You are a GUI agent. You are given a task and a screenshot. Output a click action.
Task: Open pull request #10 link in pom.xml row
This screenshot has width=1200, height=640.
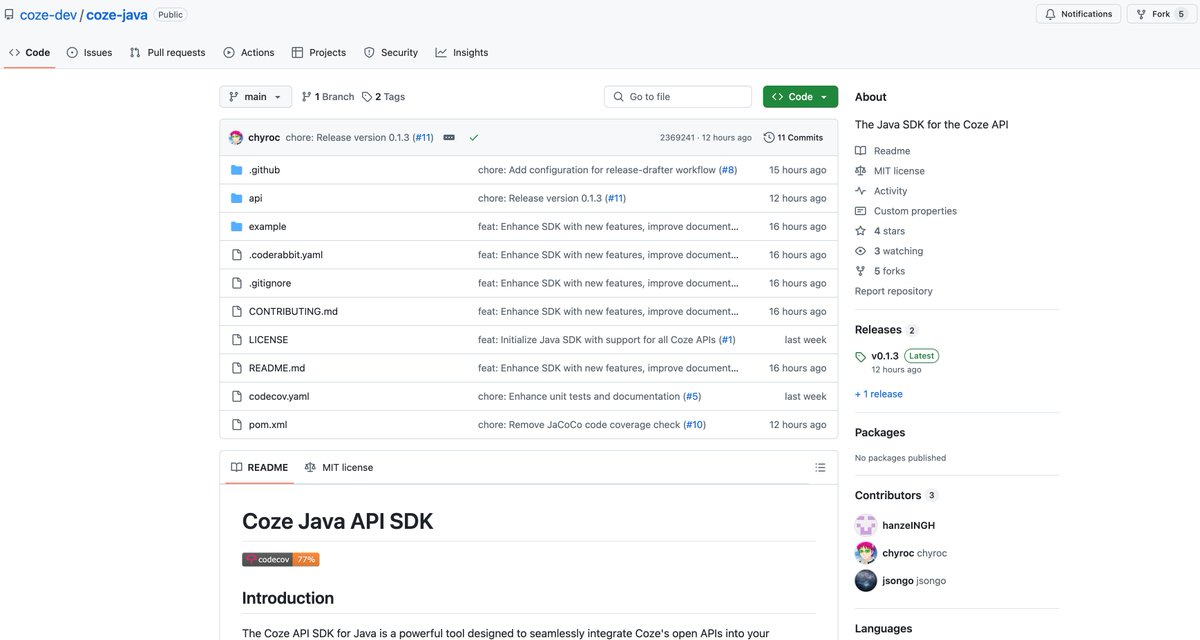[694, 425]
